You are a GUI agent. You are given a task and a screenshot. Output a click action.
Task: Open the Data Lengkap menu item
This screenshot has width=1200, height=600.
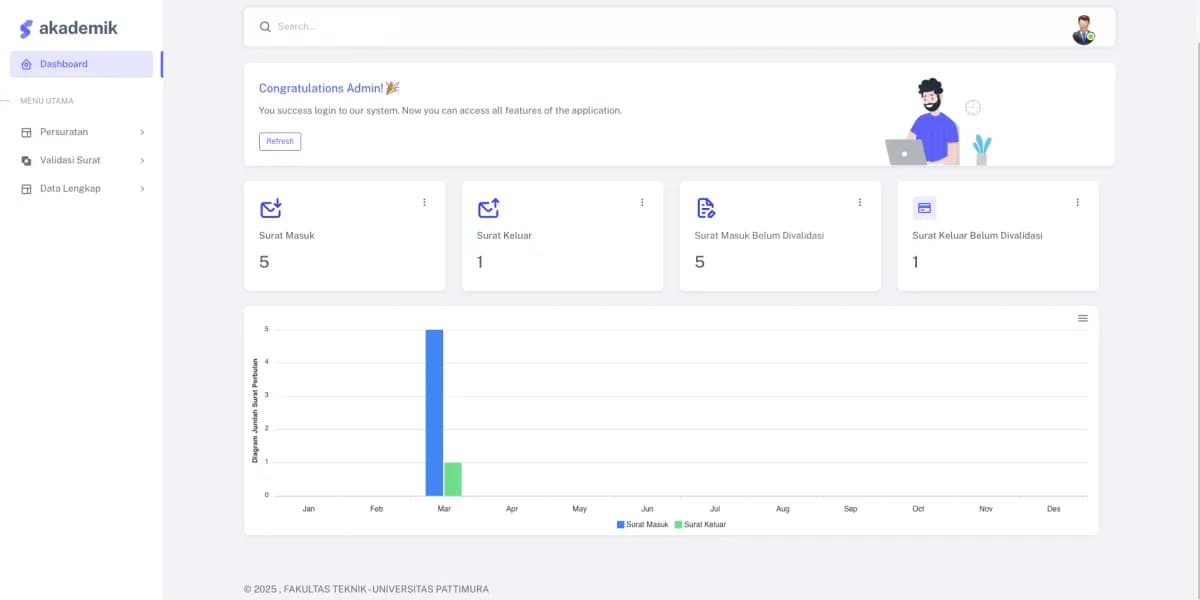click(x=81, y=188)
